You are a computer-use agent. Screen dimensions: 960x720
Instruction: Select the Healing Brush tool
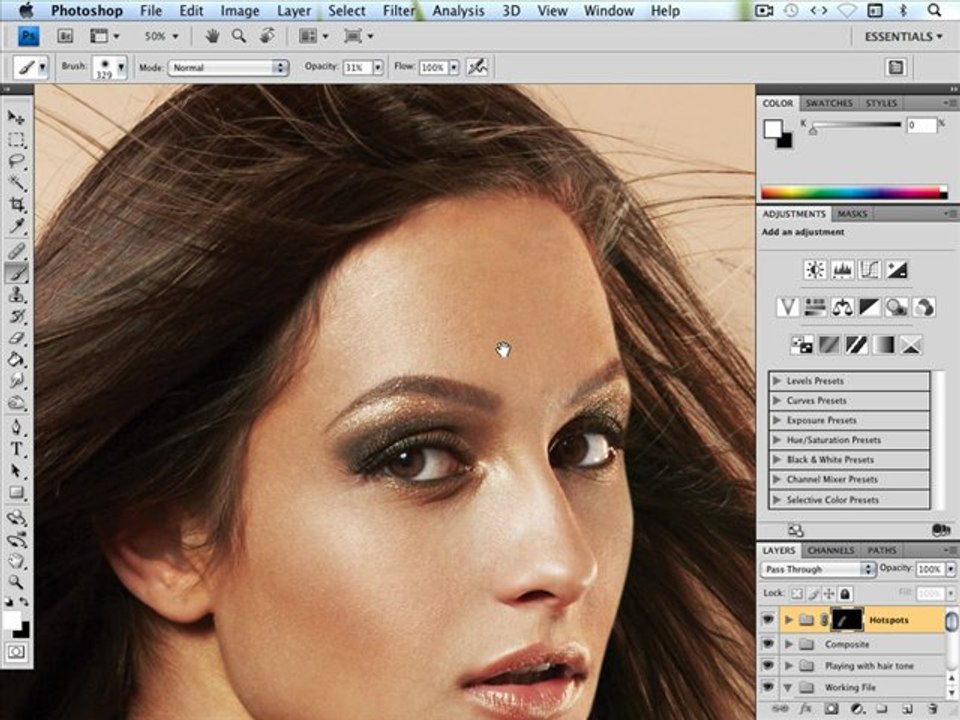[x=16, y=251]
